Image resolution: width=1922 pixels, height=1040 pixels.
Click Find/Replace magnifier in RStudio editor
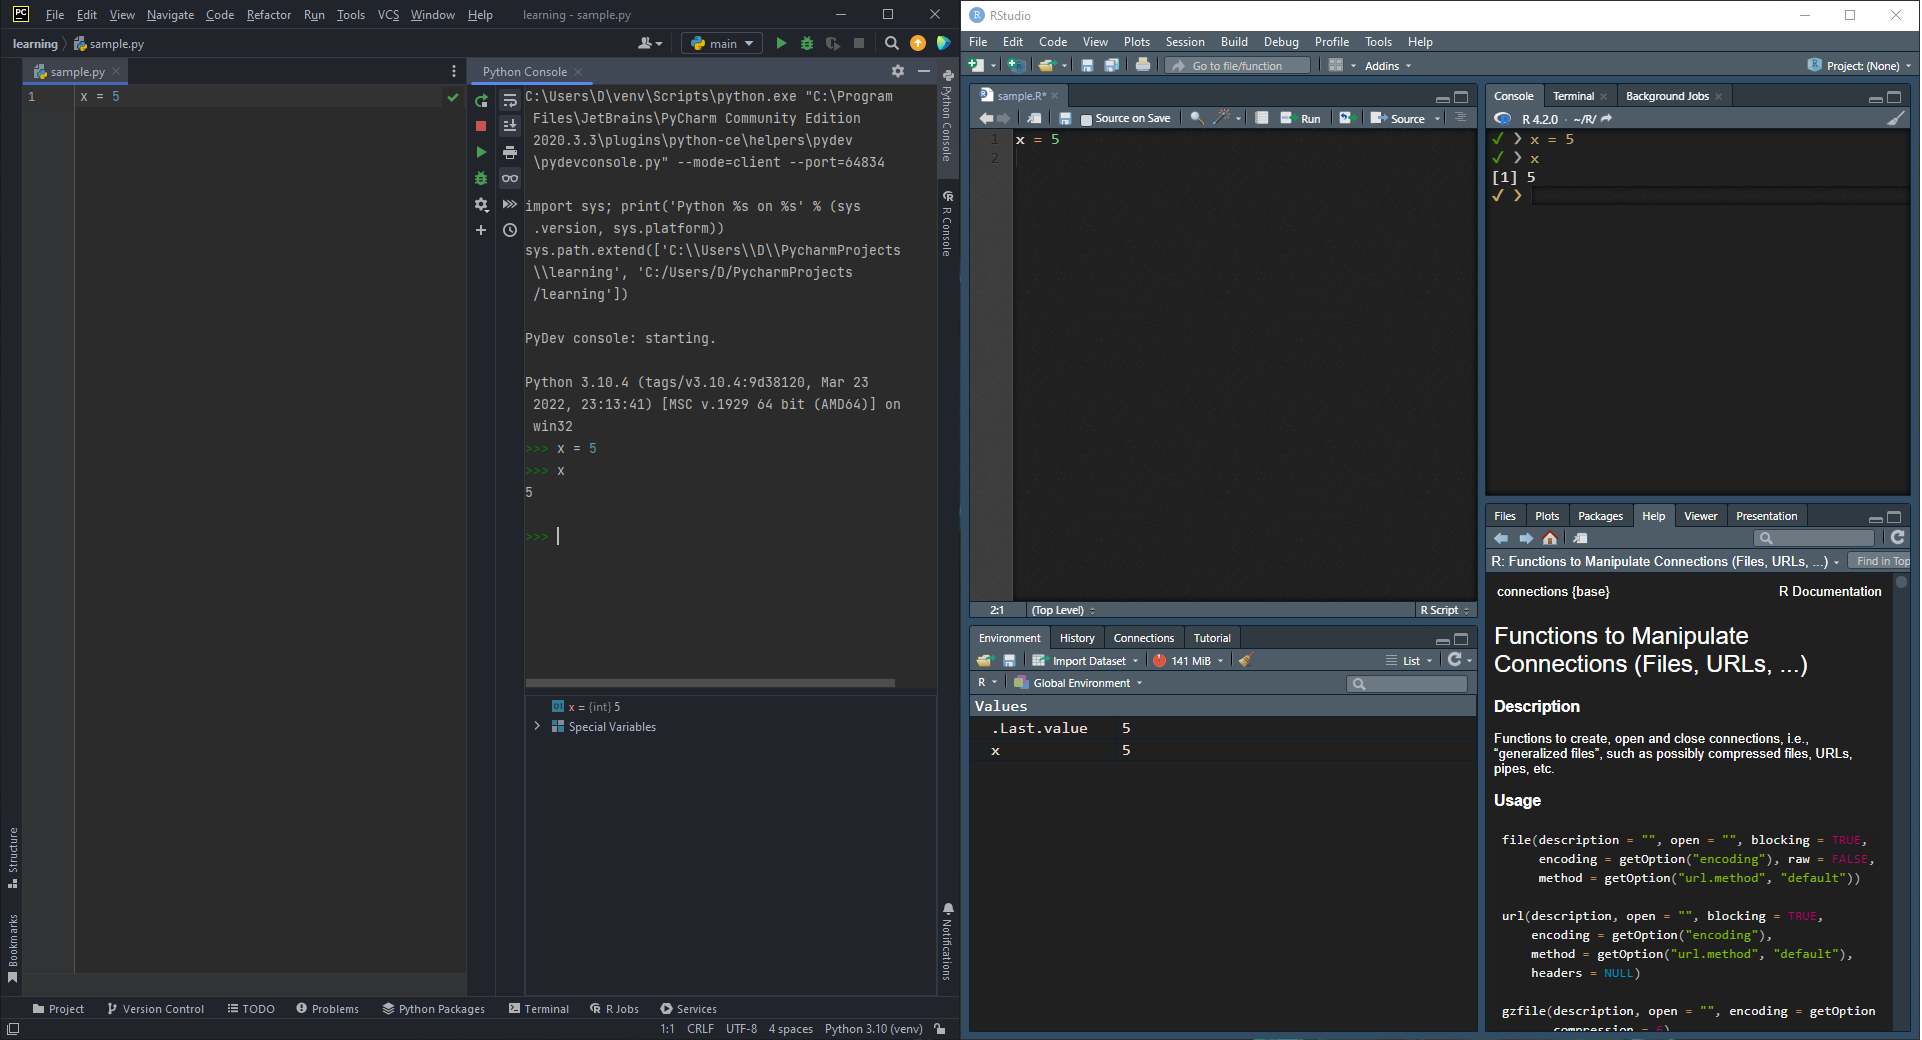(1196, 118)
